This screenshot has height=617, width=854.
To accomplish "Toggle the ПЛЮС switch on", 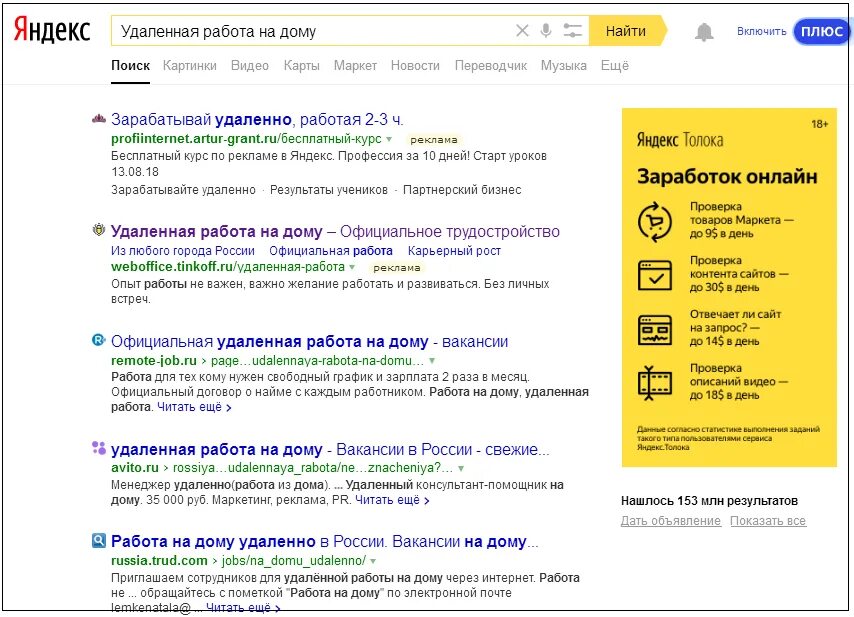I will (x=822, y=32).
